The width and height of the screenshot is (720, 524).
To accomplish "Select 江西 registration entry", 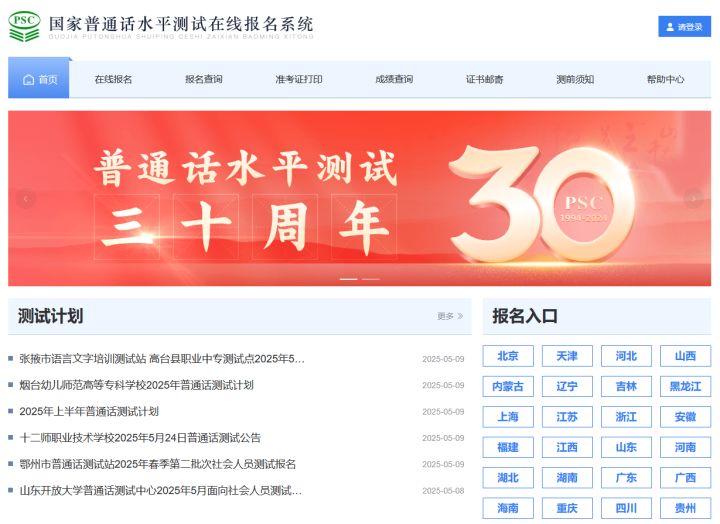I will click(567, 447).
